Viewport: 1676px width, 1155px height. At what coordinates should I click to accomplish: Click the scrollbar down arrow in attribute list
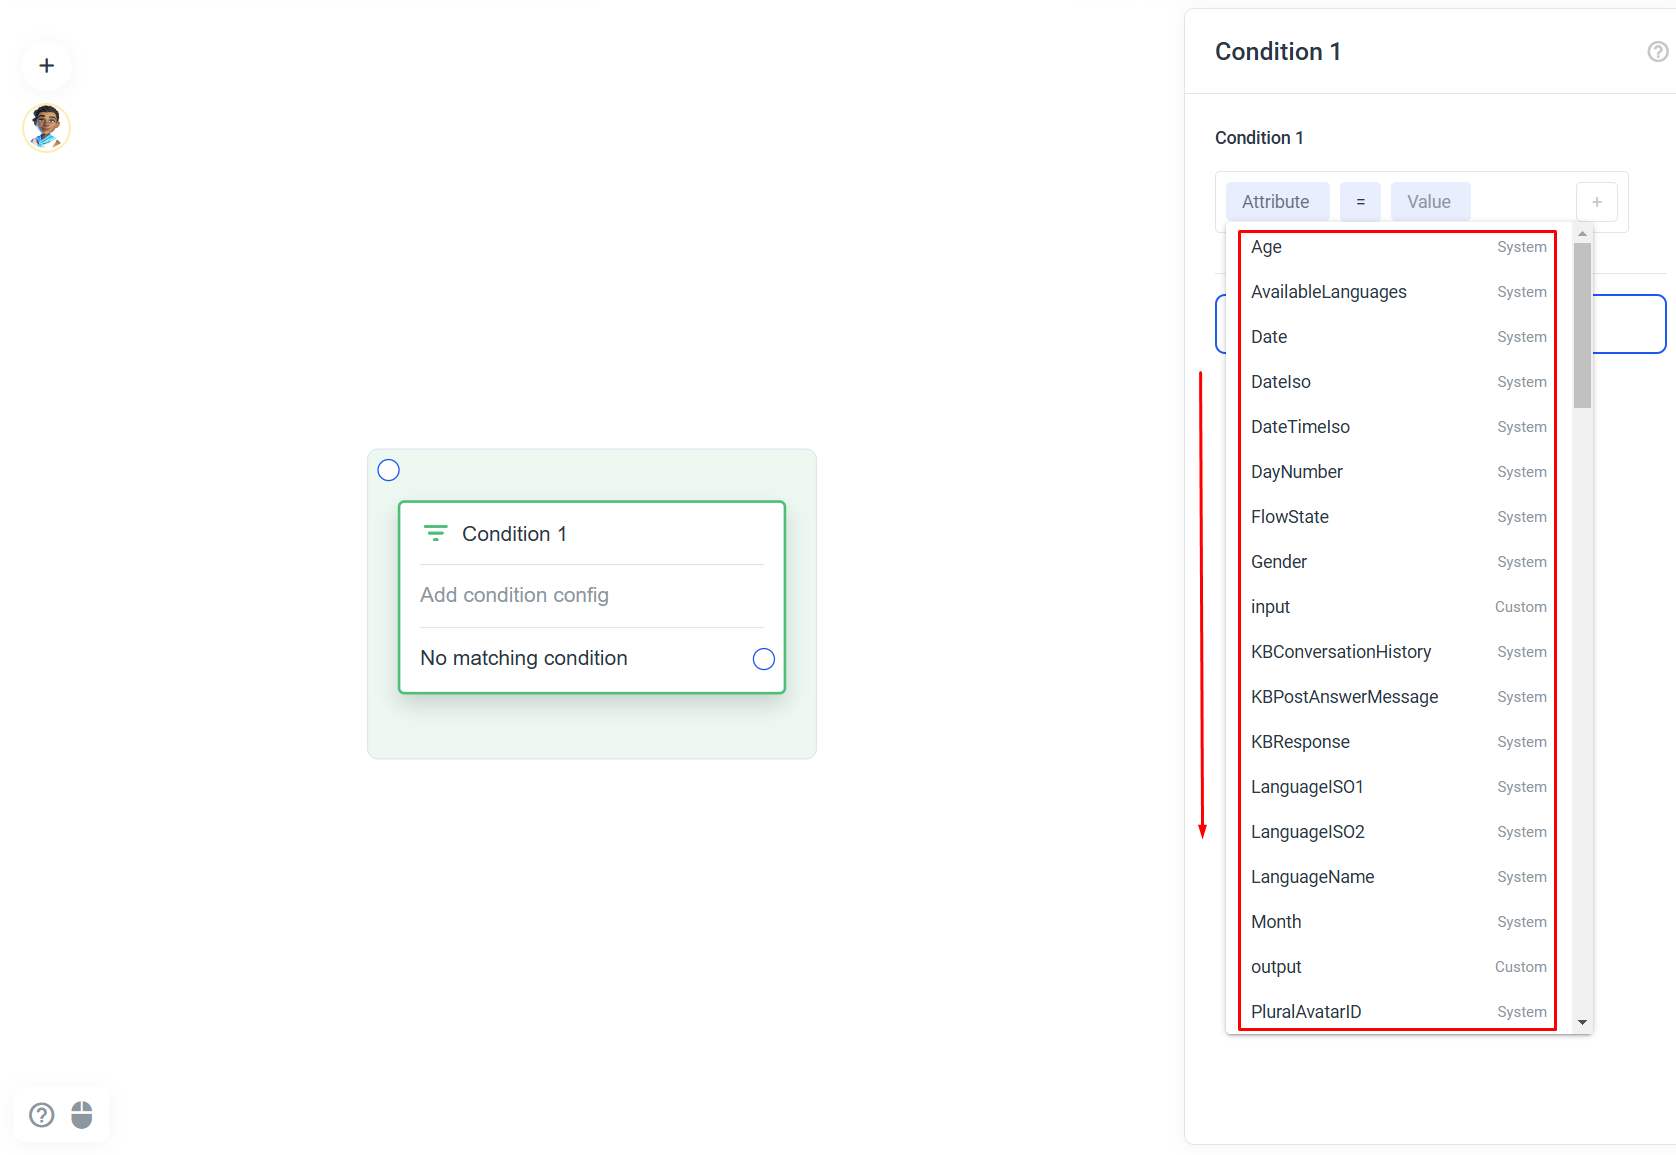point(1582,1022)
